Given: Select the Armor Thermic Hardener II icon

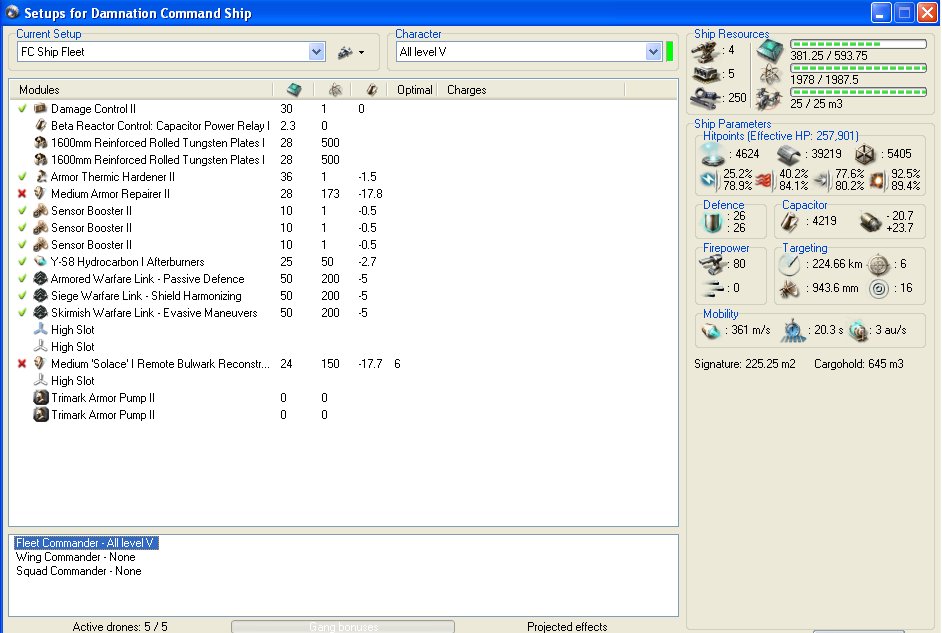Looking at the screenshot, I should click(x=40, y=177).
